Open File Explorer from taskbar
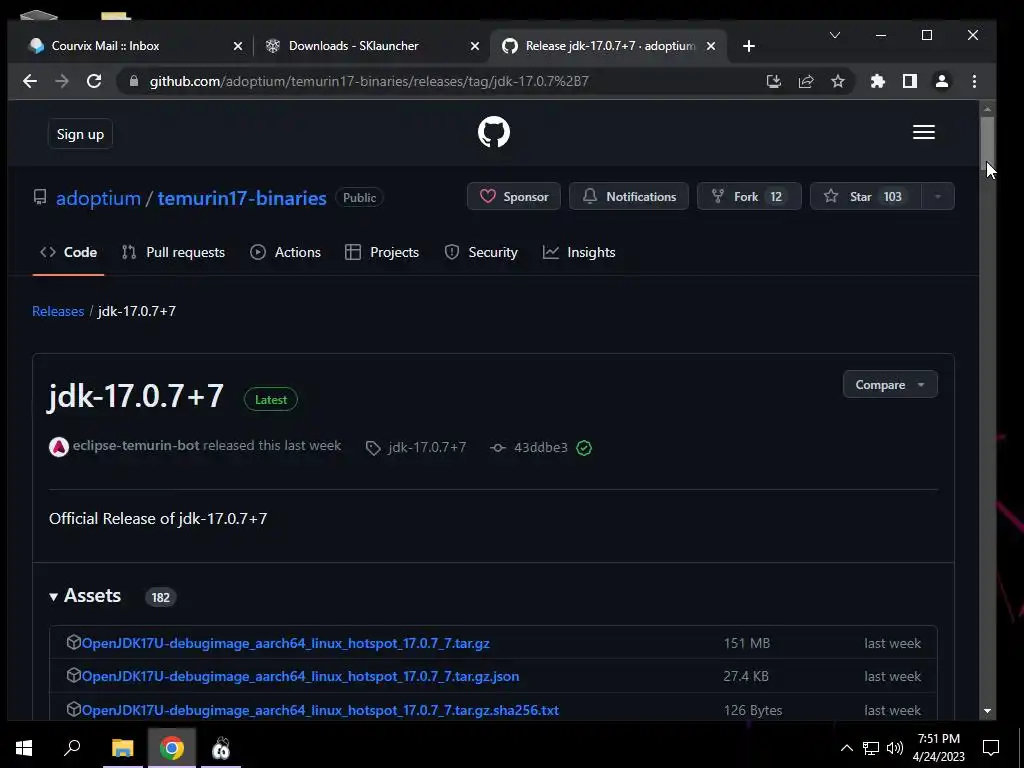1024x768 pixels. (122, 748)
